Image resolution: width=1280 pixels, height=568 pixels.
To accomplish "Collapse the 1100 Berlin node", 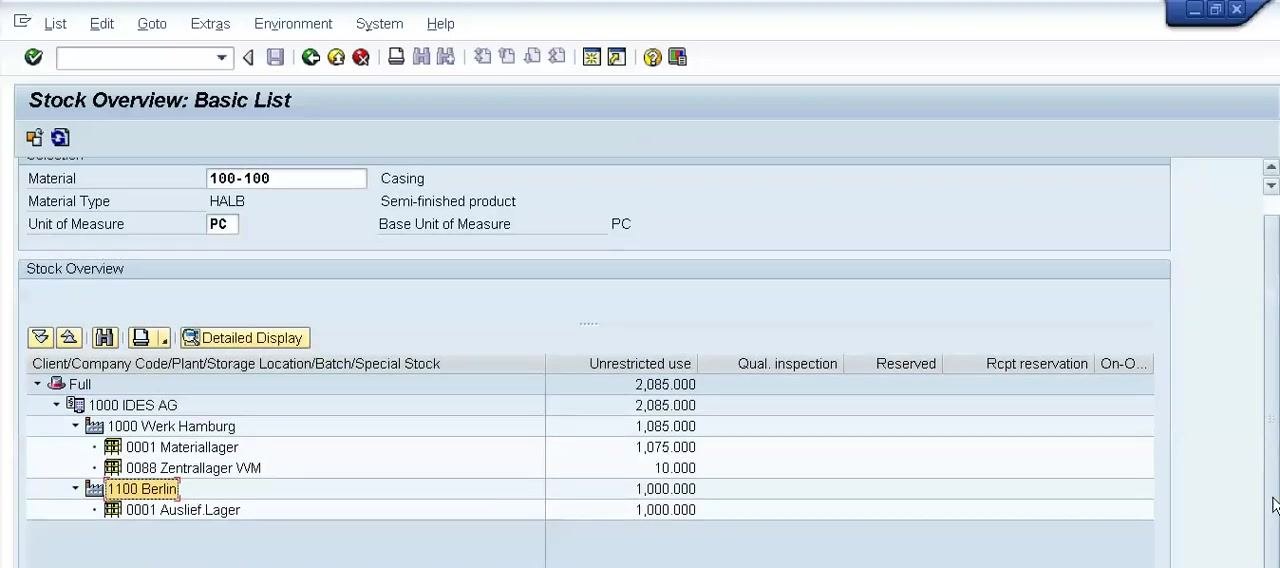I will click(x=75, y=489).
